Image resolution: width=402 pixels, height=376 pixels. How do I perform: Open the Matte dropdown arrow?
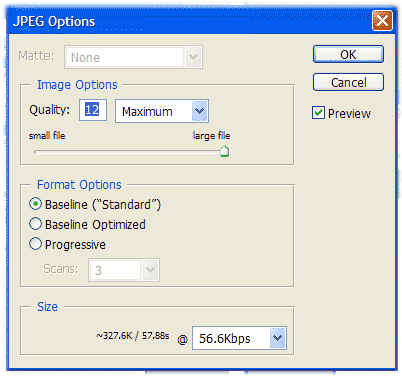pos(193,57)
